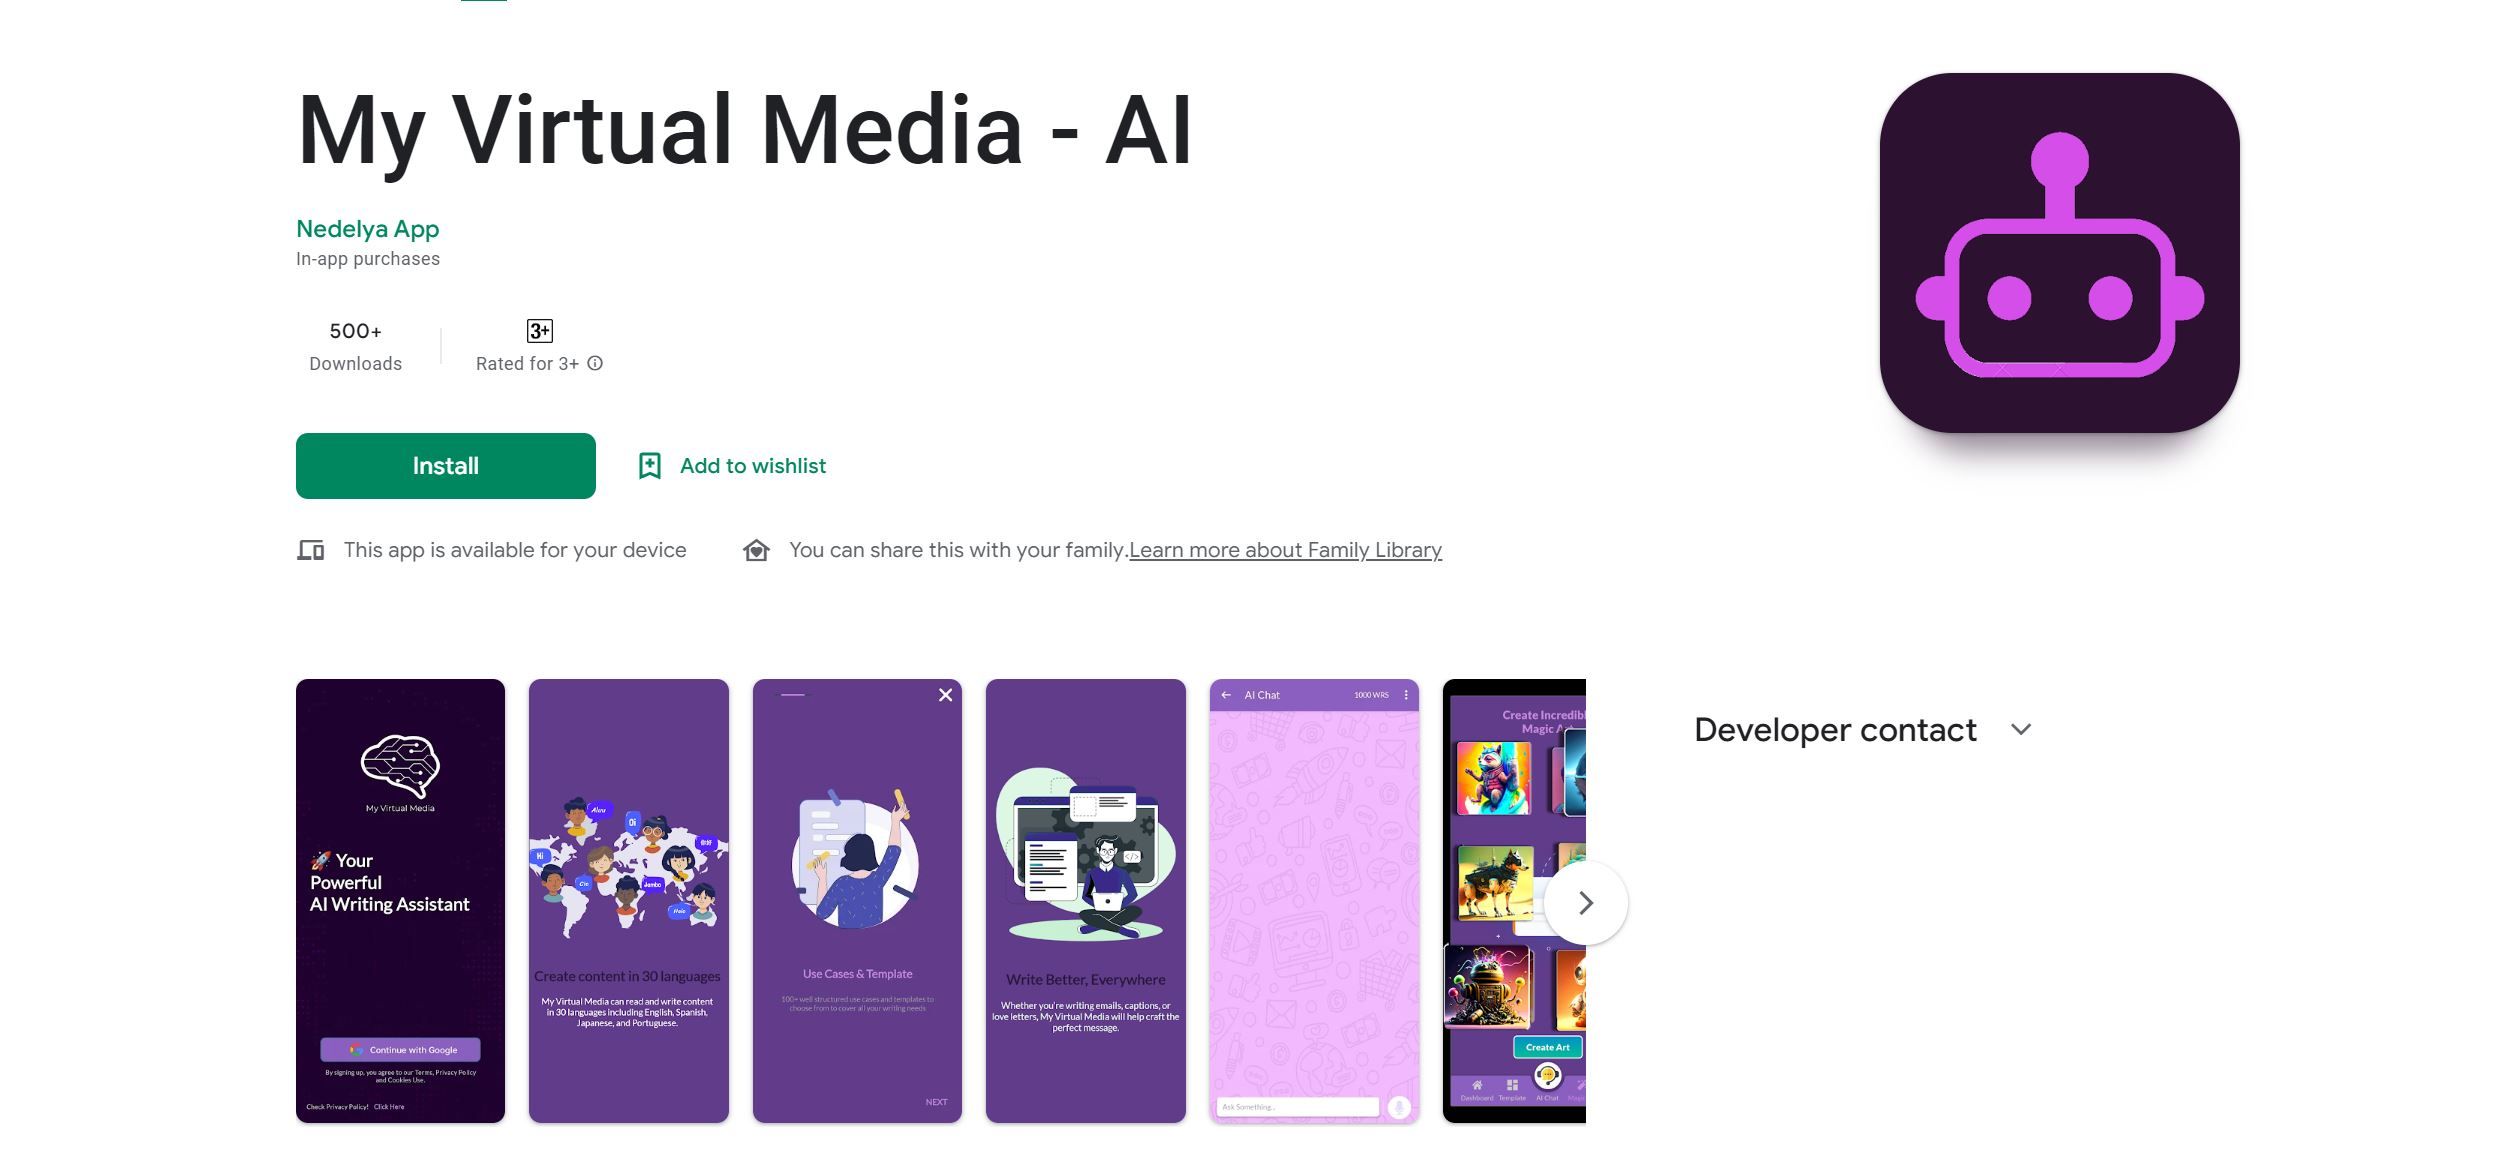The image size is (2513, 1176).
Task: Click the 500+ Downloads stat label
Action: click(x=354, y=344)
